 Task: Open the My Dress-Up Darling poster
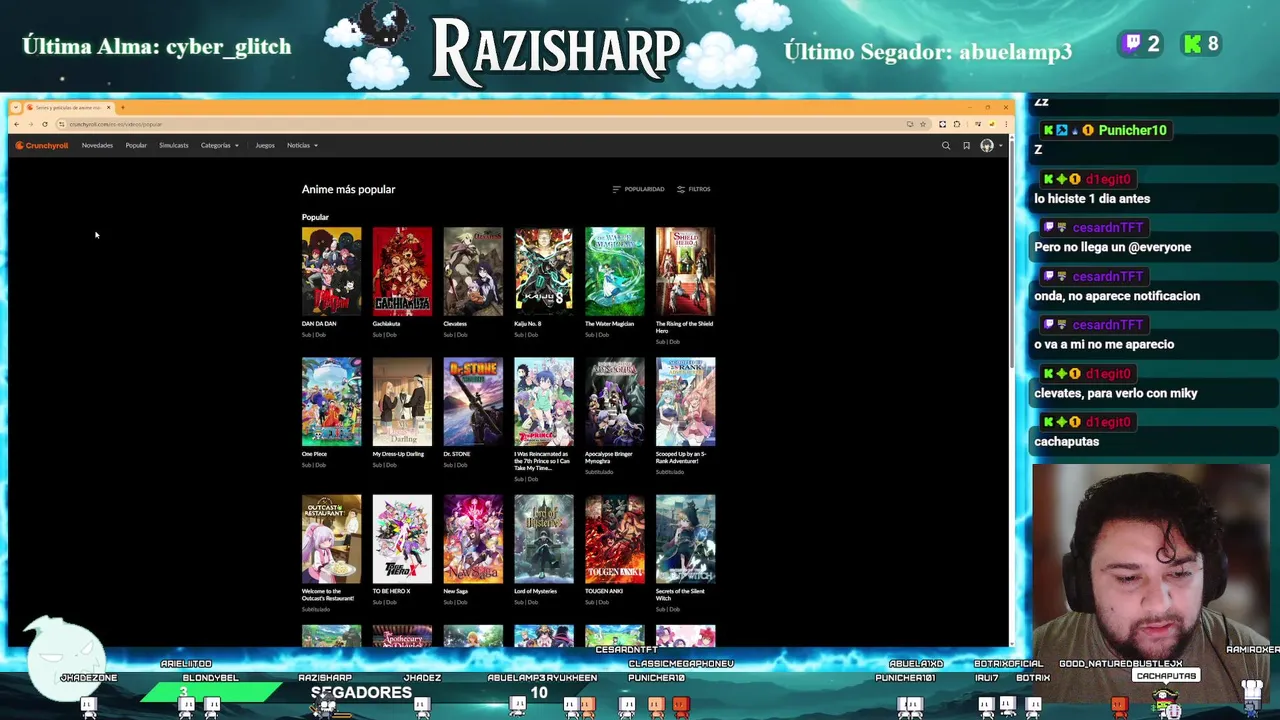coord(402,401)
